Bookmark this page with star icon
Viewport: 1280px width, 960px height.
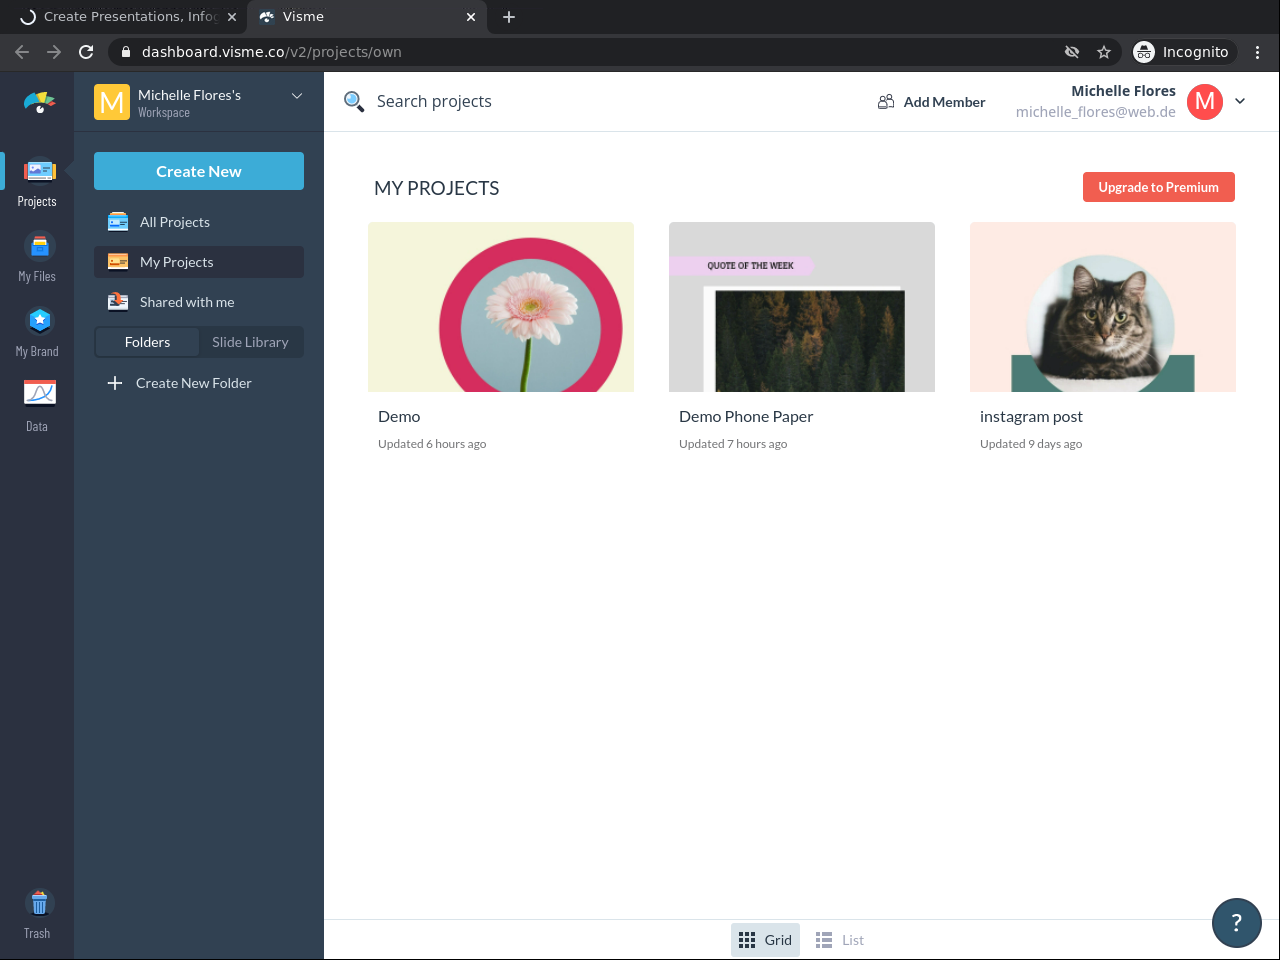[1104, 52]
